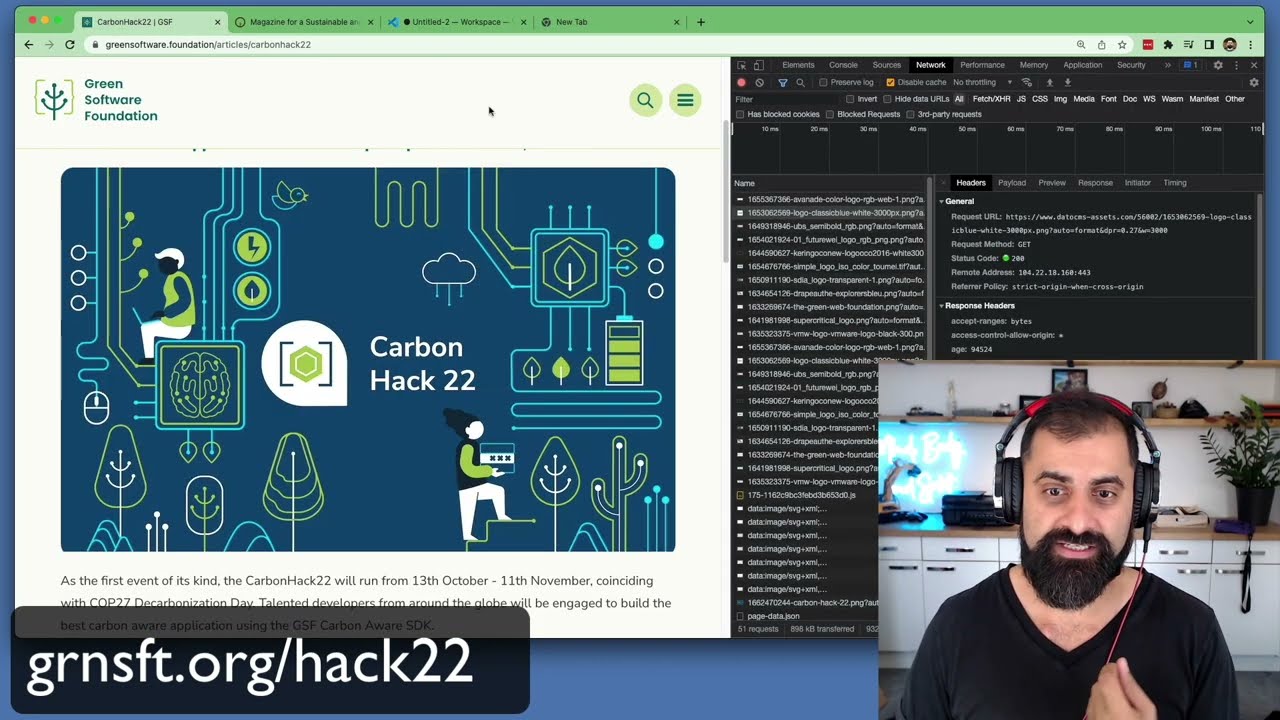Select the page-data.json request
1280x720 pixels.
(805, 616)
